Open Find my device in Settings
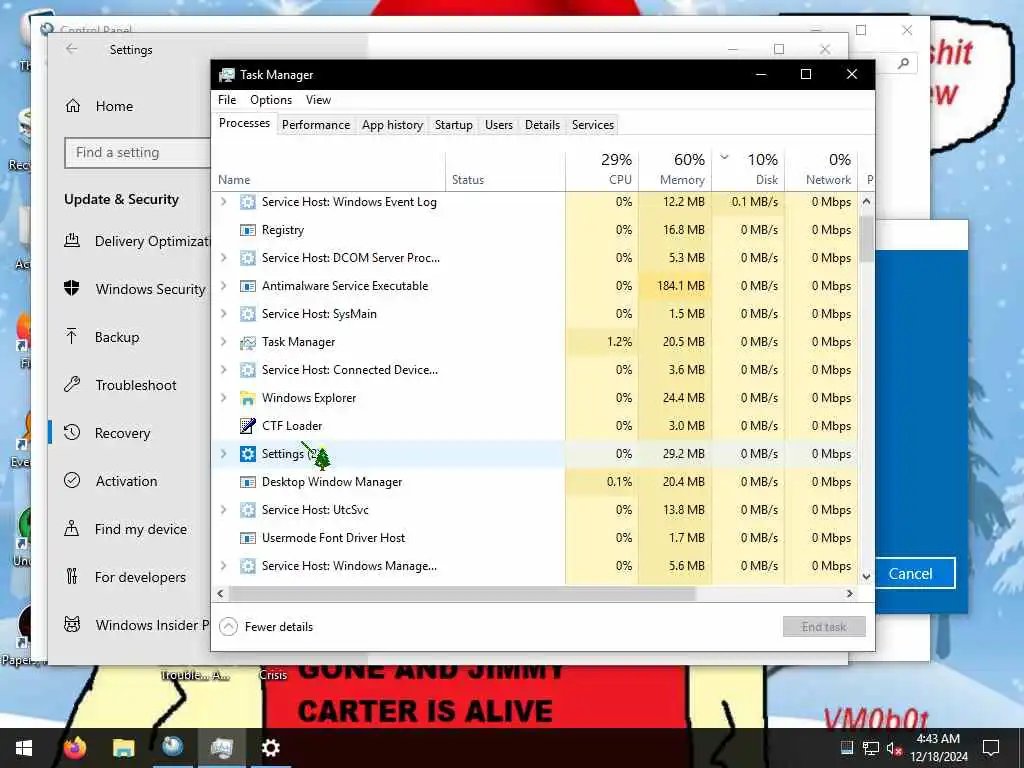 point(125,529)
